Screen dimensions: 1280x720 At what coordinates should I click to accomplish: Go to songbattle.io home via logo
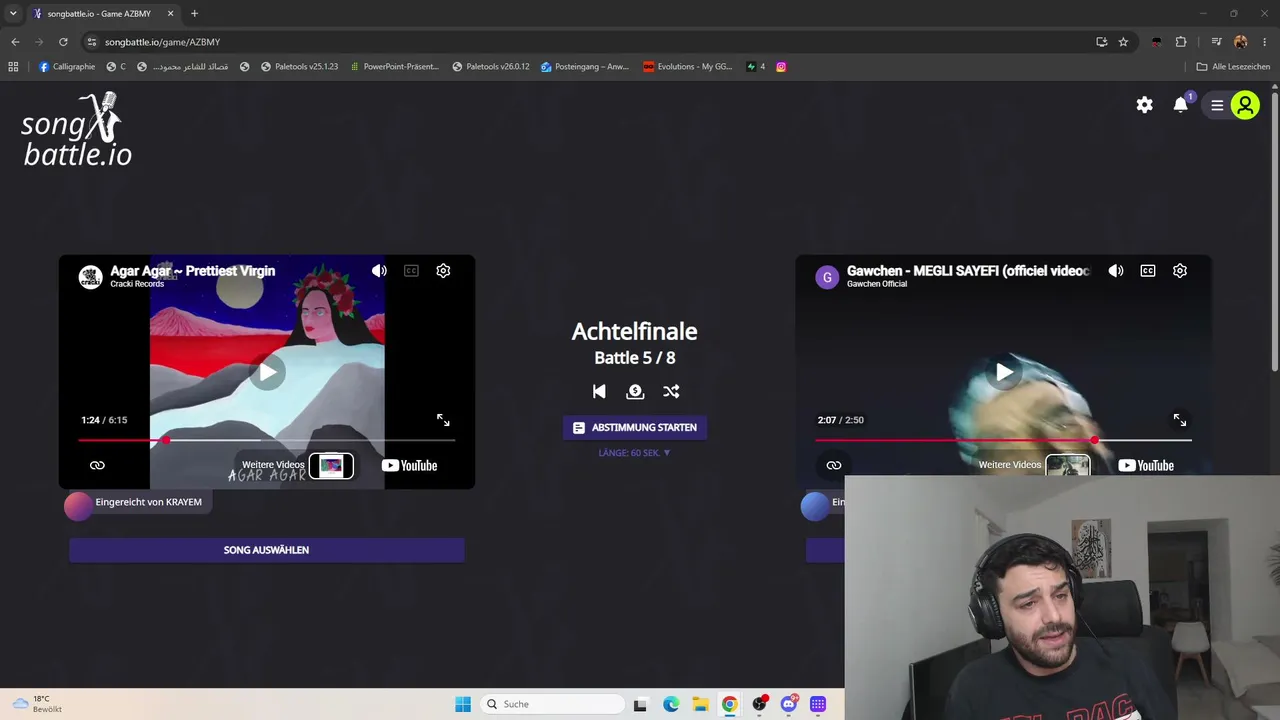(77, 130)
